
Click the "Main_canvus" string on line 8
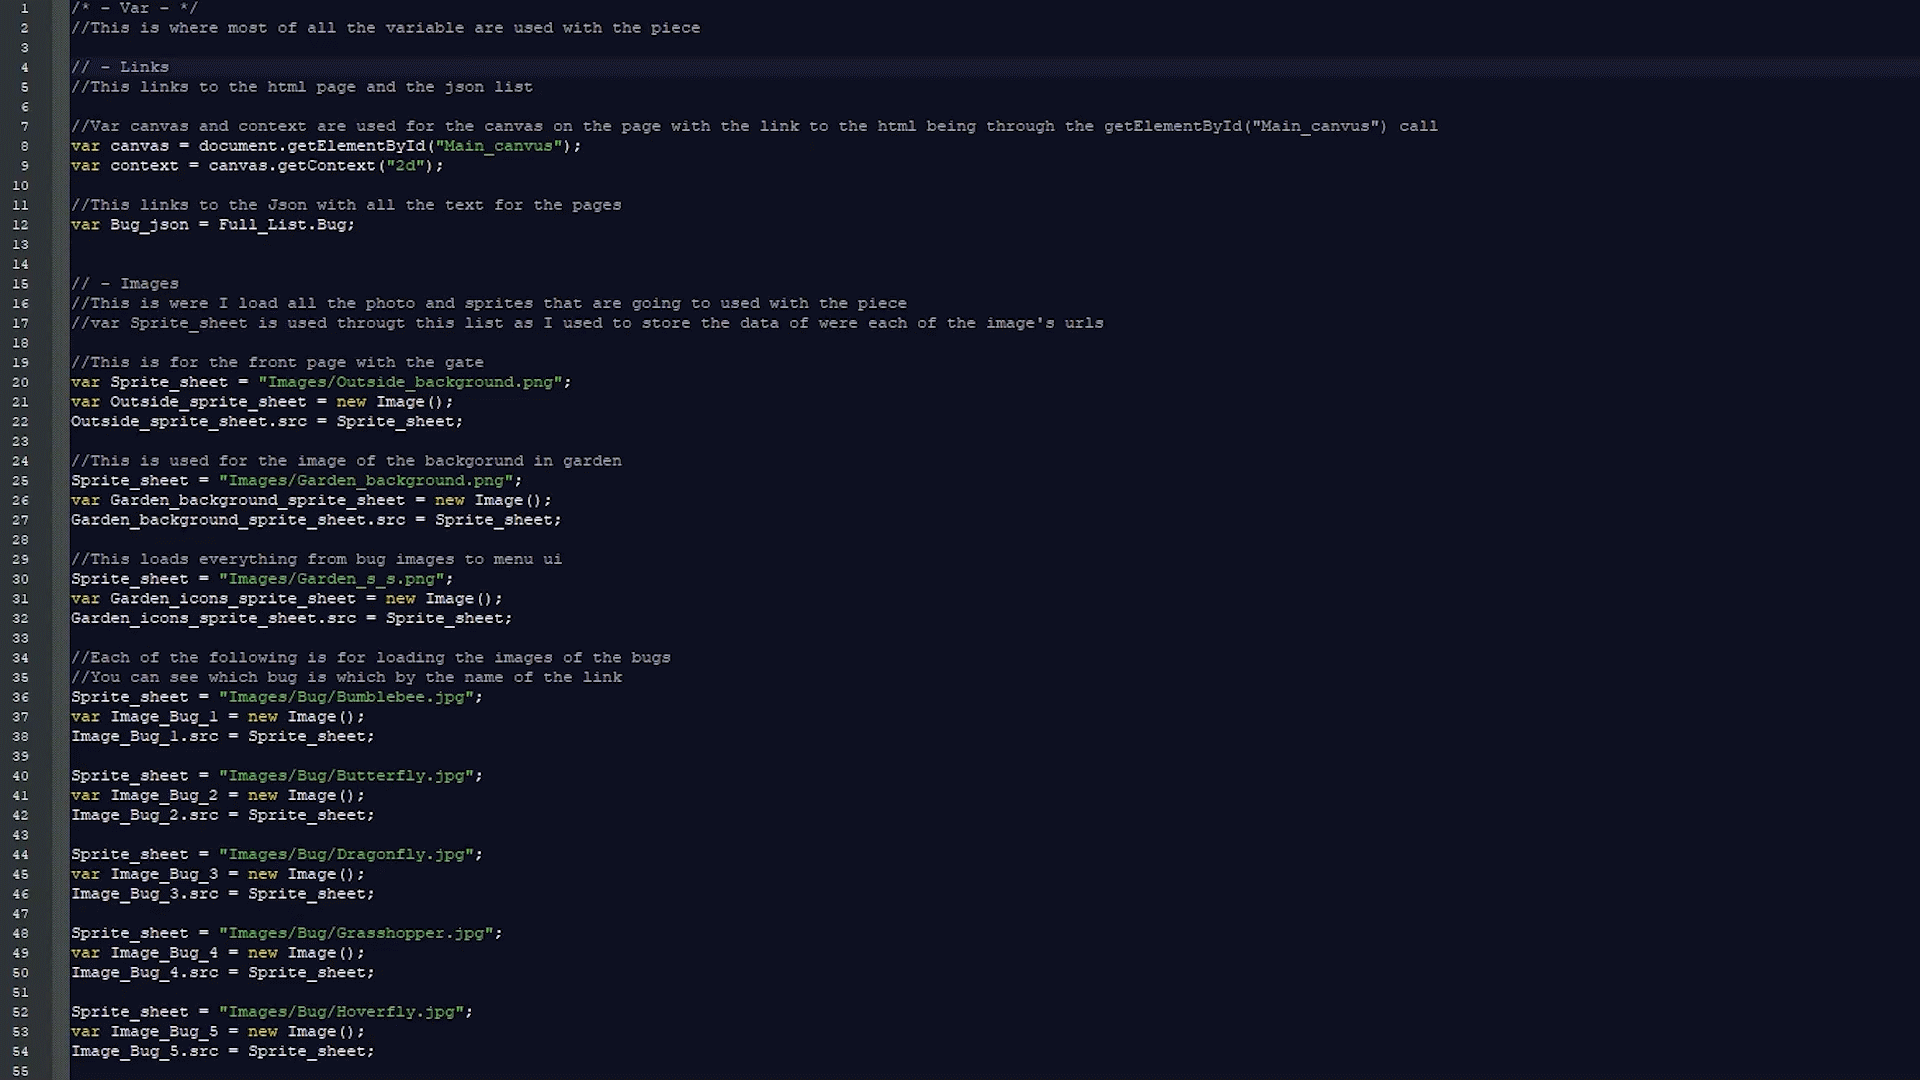(499, 146)
